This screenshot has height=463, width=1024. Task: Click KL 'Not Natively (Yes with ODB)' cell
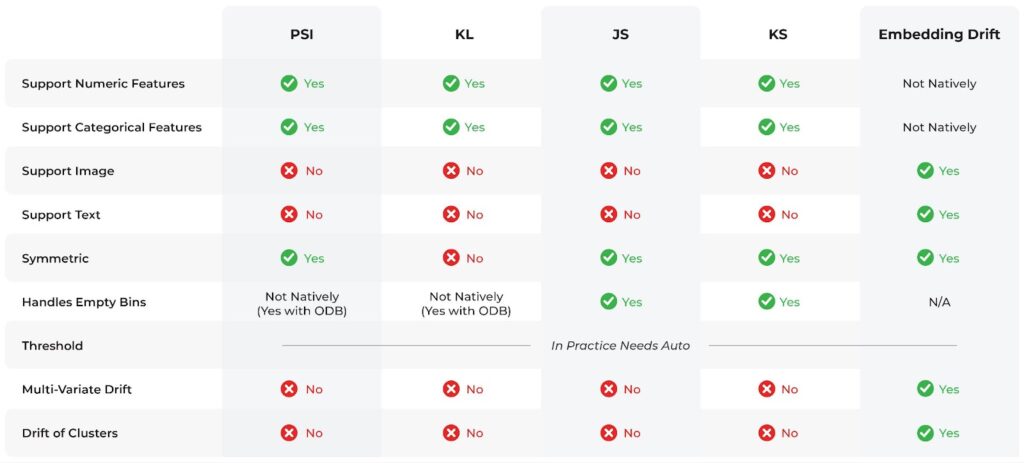pos(466,303)
